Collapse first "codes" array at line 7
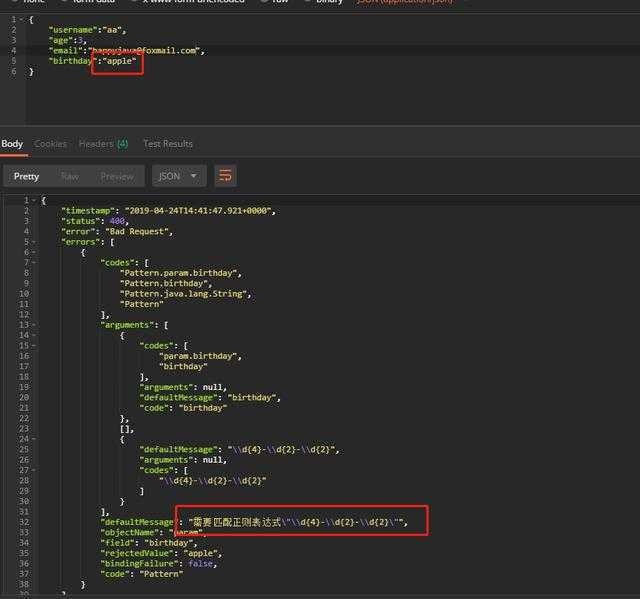This screenshot has width=640, height=599. point(33,262)
